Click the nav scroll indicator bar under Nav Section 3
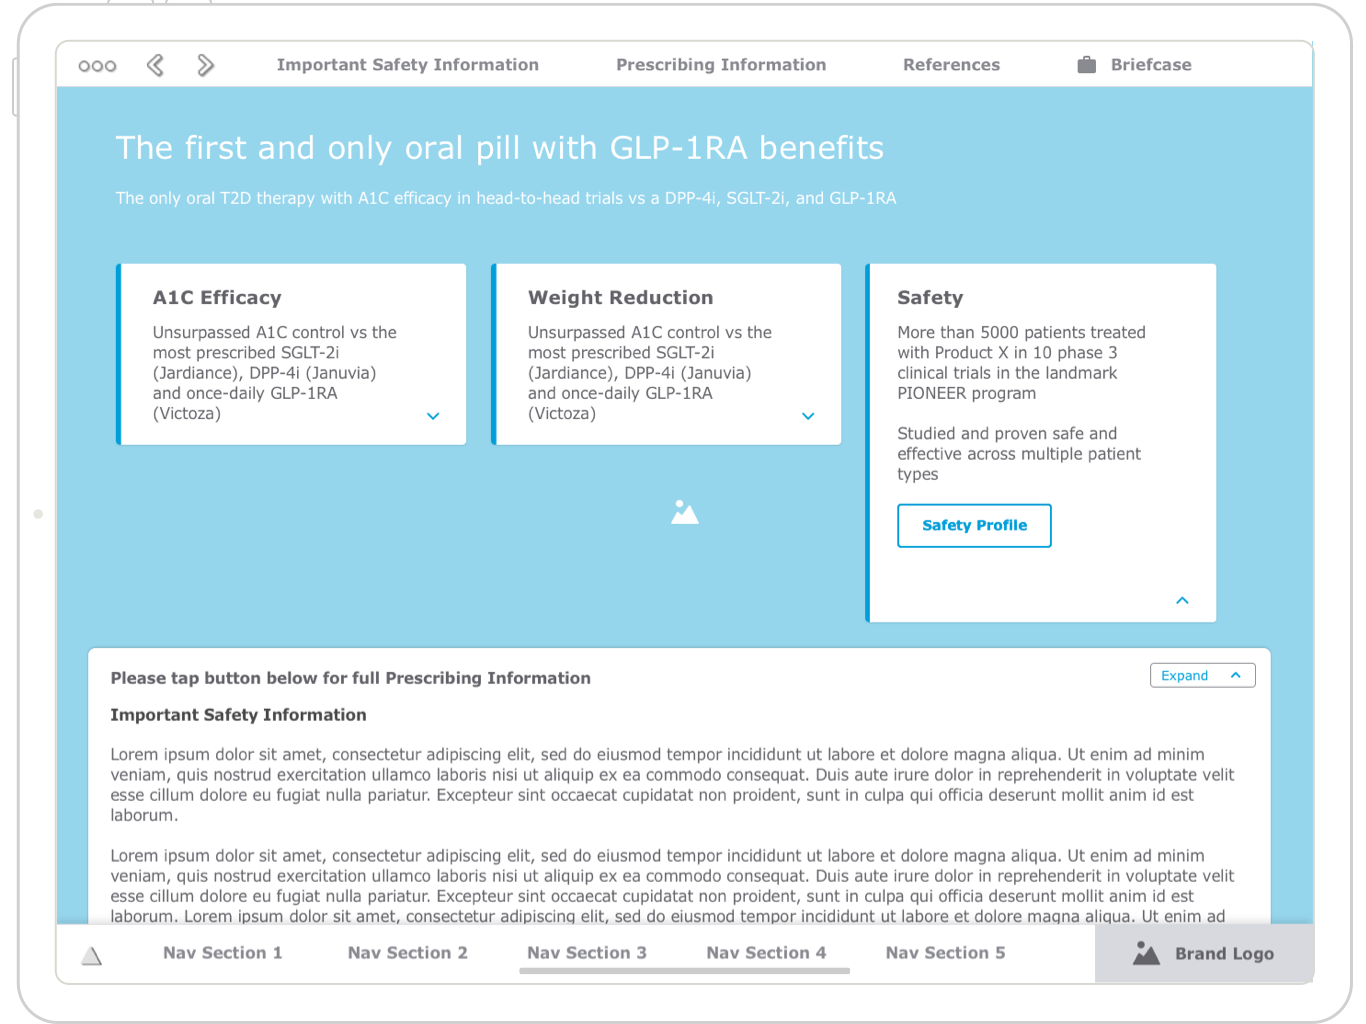Image resolution: width=1366 pixels, height=1024 pixels. tap(685, 971)
